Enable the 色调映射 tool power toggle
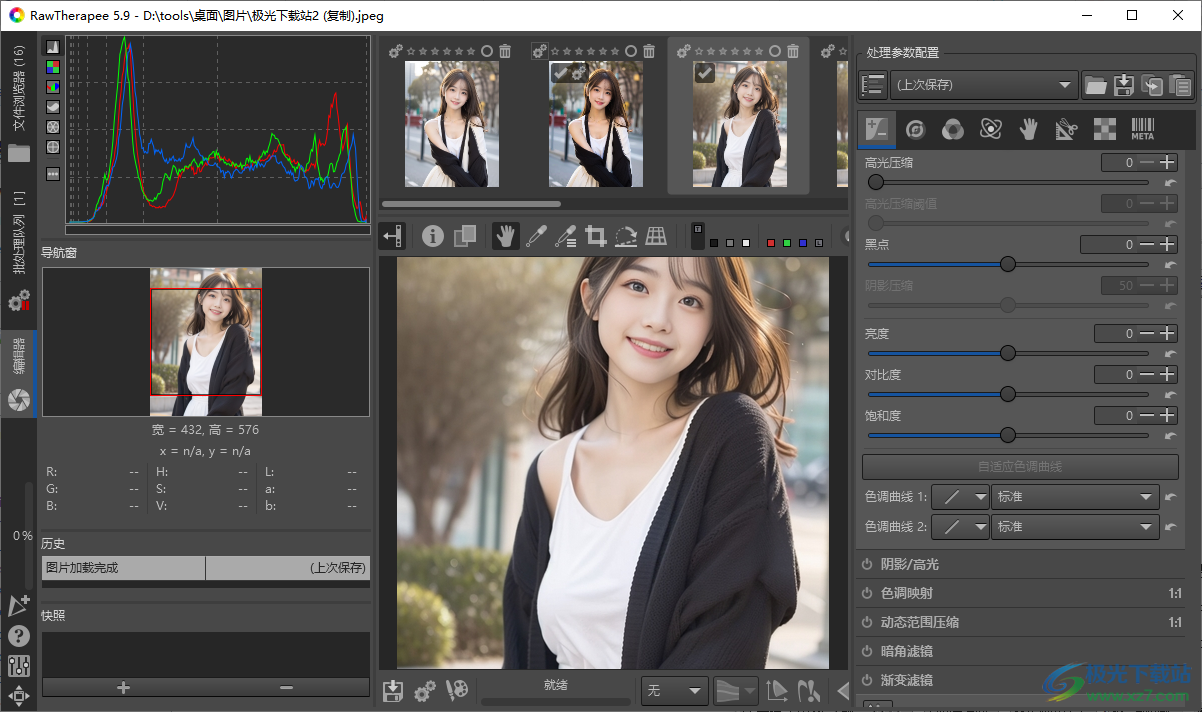The height and width of the screenshot is (712, 1202). [867, 593]
